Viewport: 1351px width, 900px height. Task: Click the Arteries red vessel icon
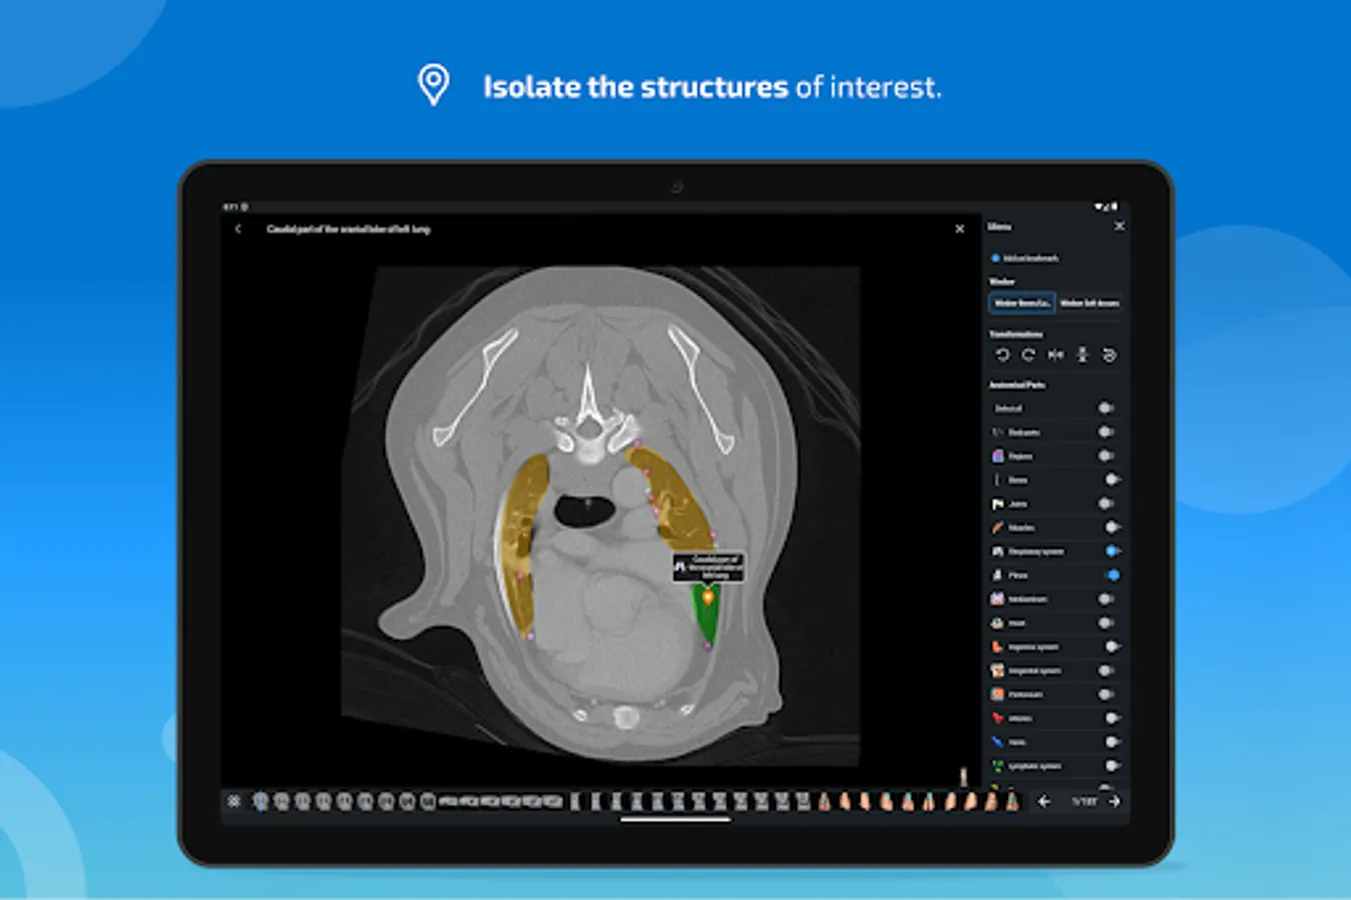997,718
